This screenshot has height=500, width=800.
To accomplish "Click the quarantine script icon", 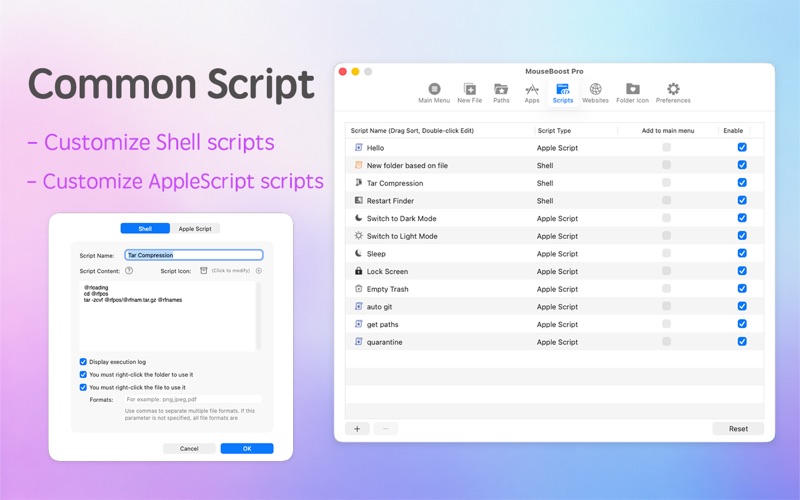I will pos(358,341).
